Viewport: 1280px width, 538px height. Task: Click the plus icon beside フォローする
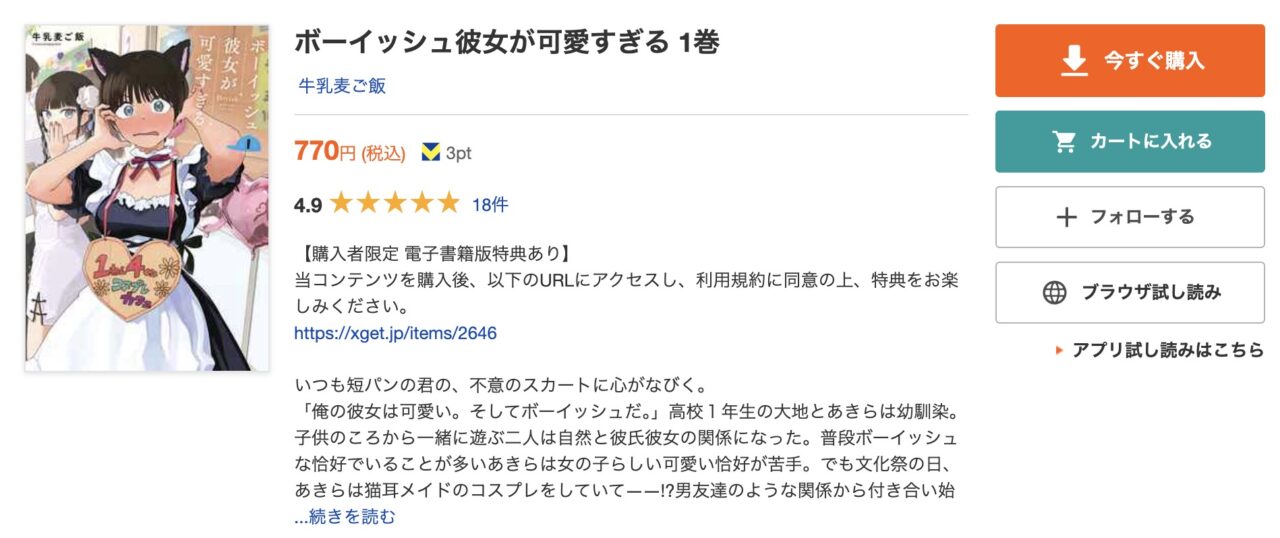tap(1067, 217)
